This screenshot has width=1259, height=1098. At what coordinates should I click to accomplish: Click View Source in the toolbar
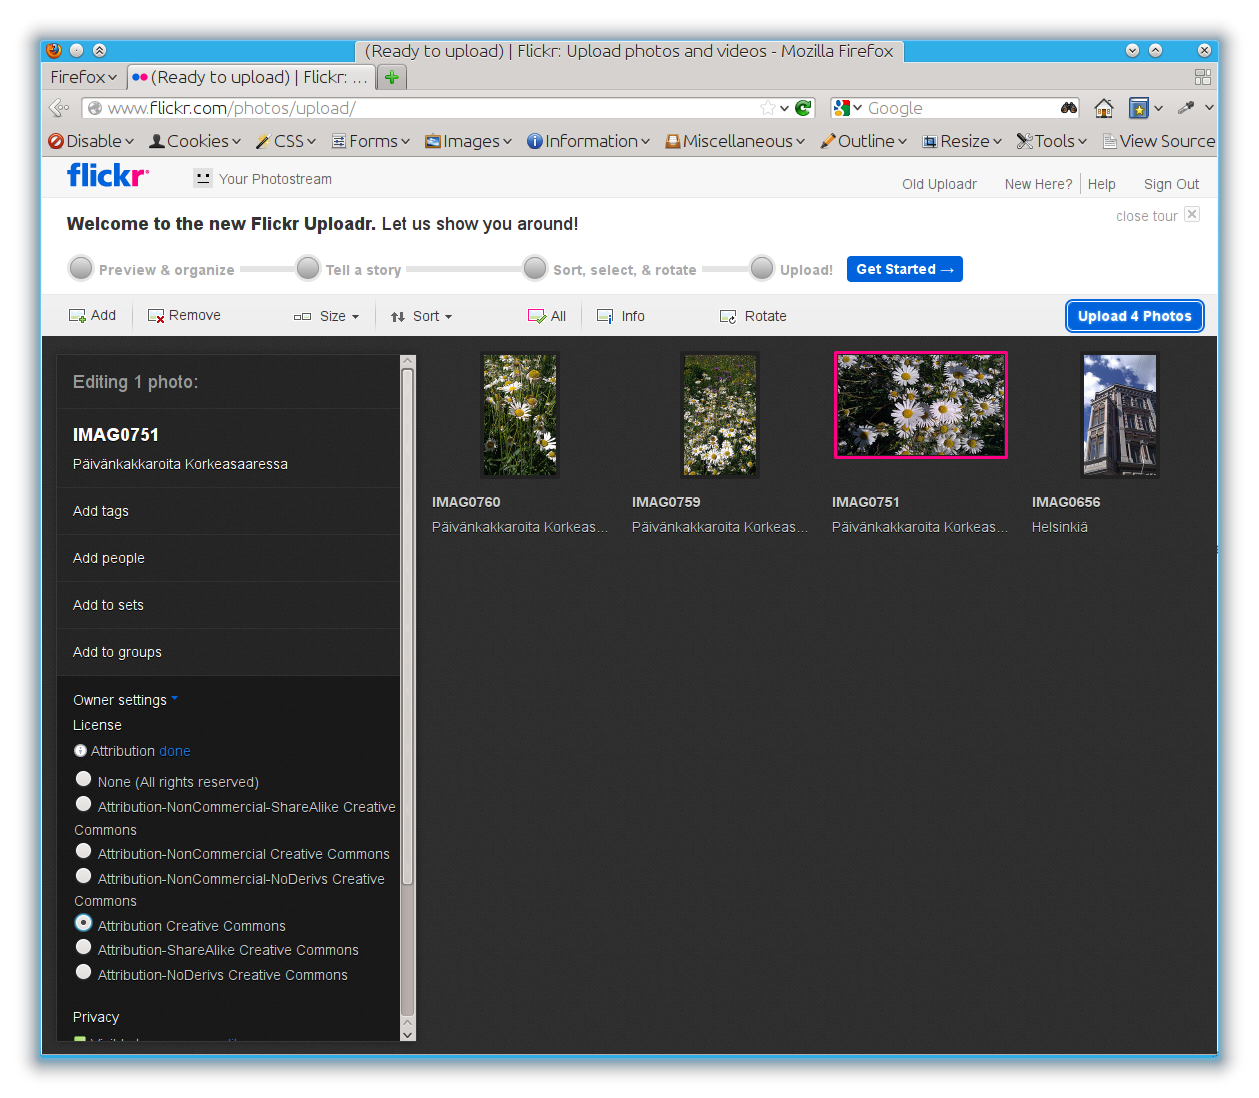(x=1159, y=141)
